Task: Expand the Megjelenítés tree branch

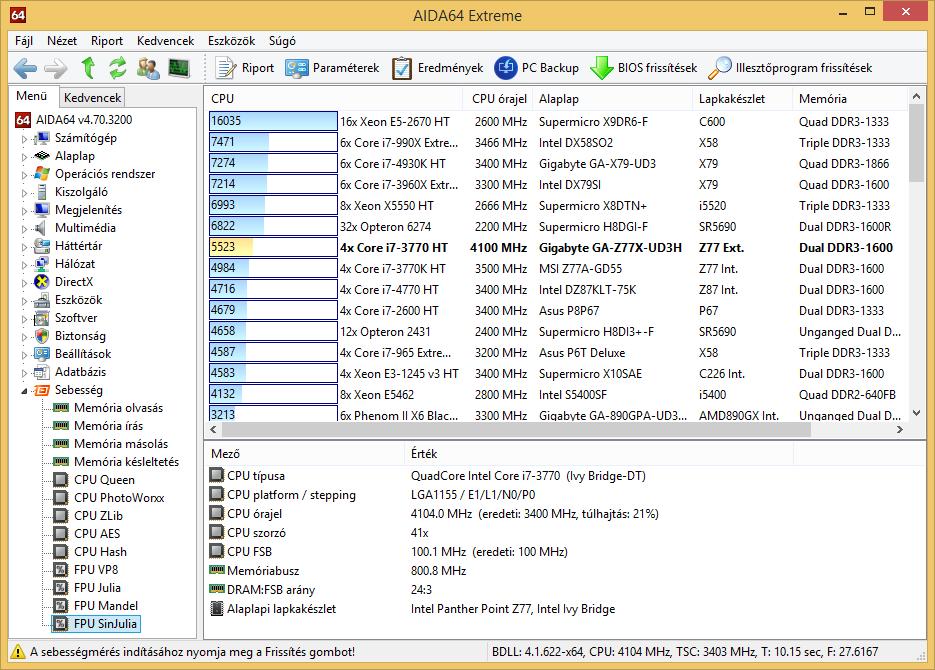Action: point(24,211)
